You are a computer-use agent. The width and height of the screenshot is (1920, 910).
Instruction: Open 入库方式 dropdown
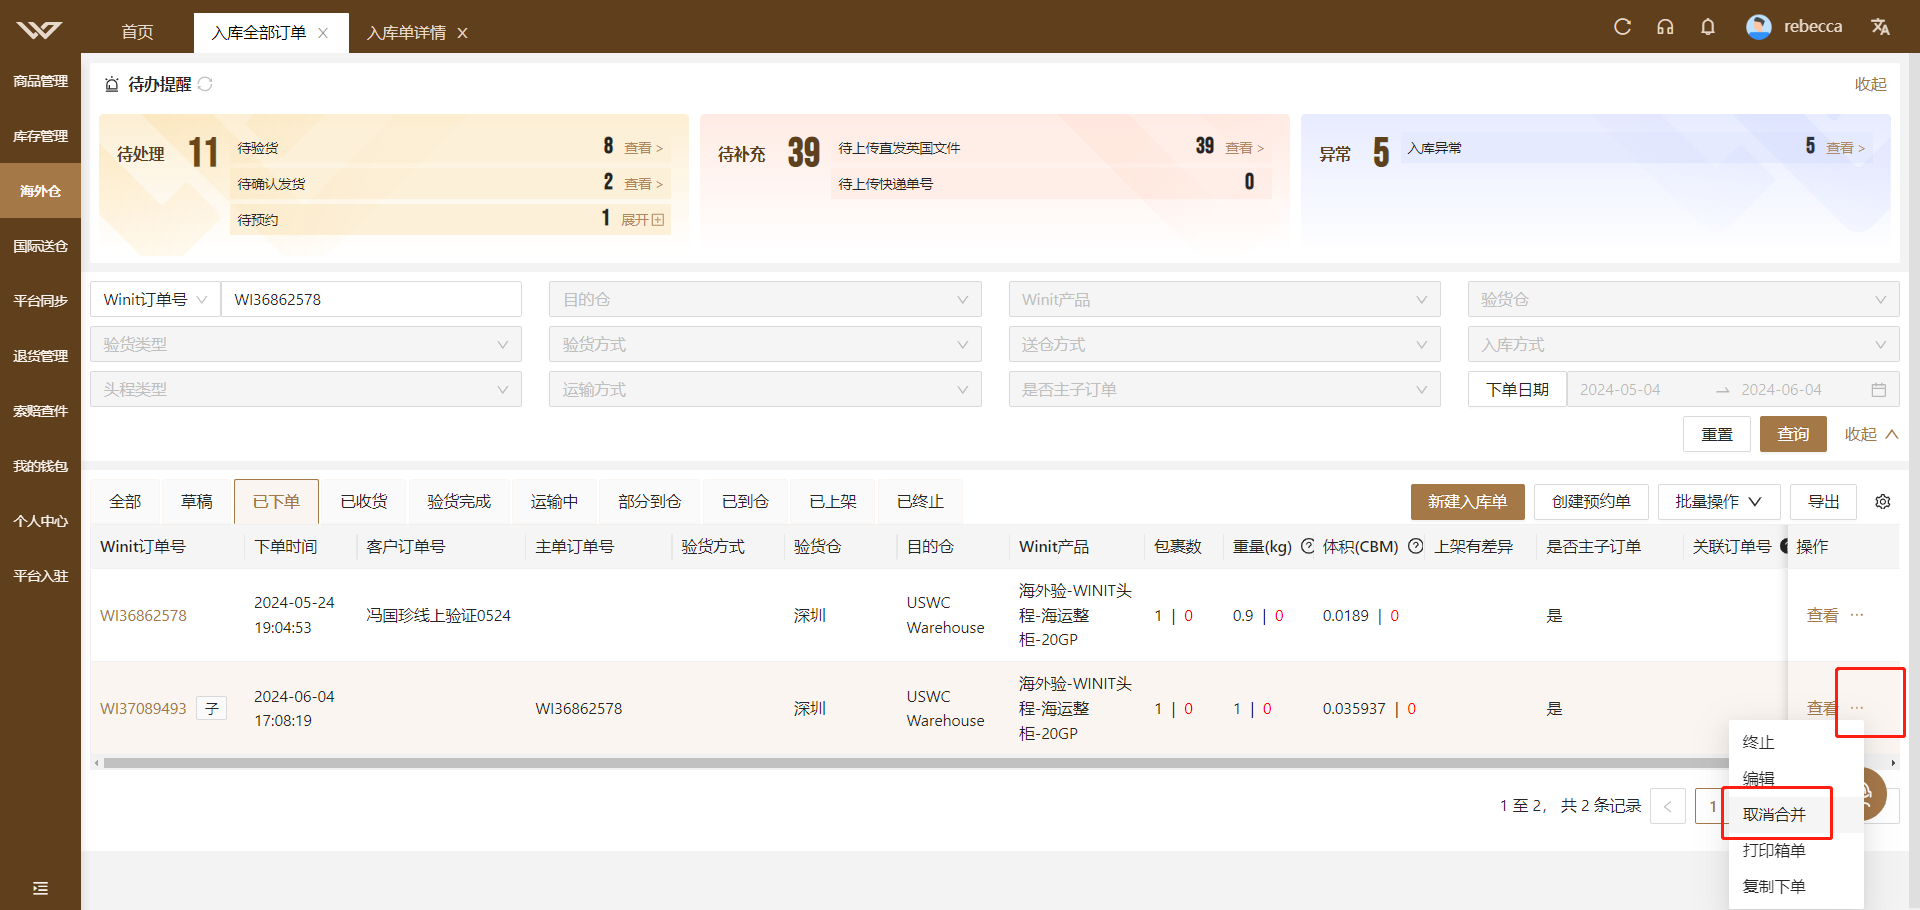pyautogui.click(x=1683, y=344)
